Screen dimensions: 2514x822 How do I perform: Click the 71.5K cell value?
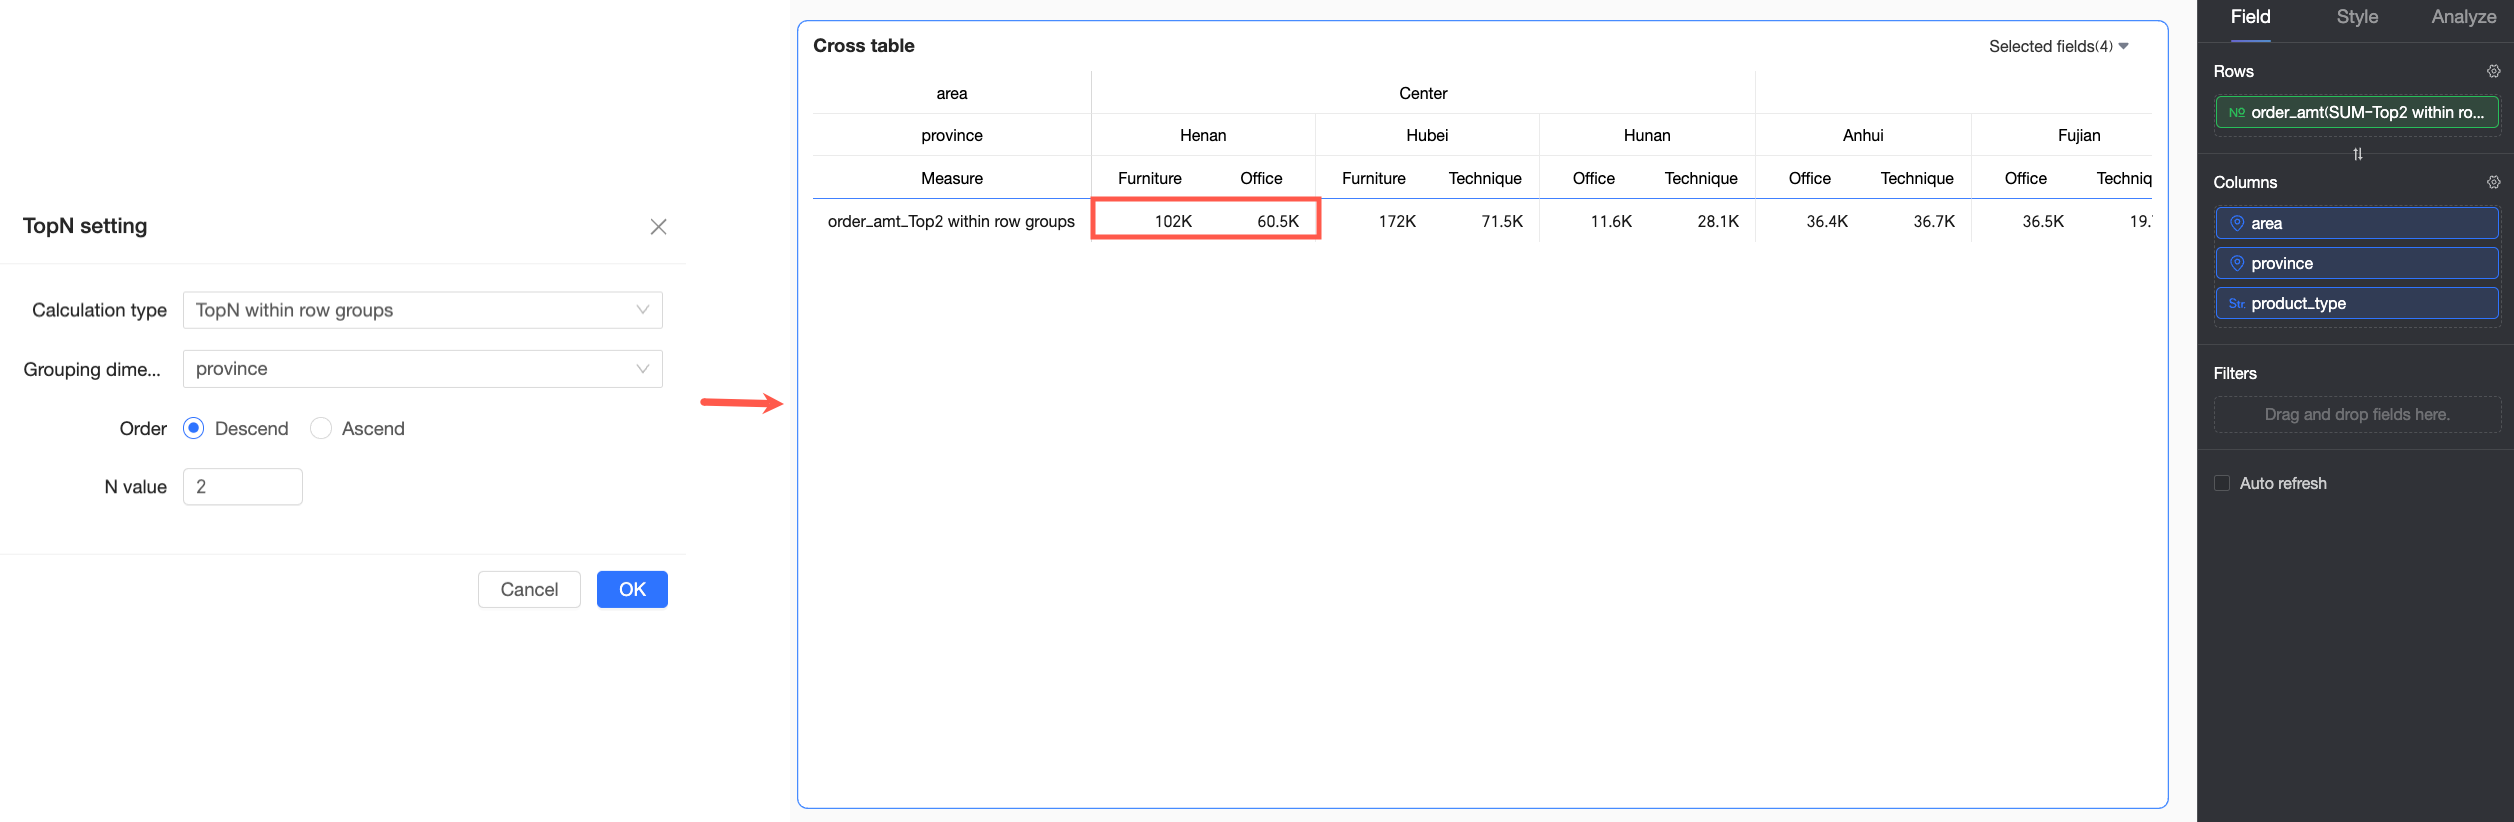click(x=1502, y=221)
